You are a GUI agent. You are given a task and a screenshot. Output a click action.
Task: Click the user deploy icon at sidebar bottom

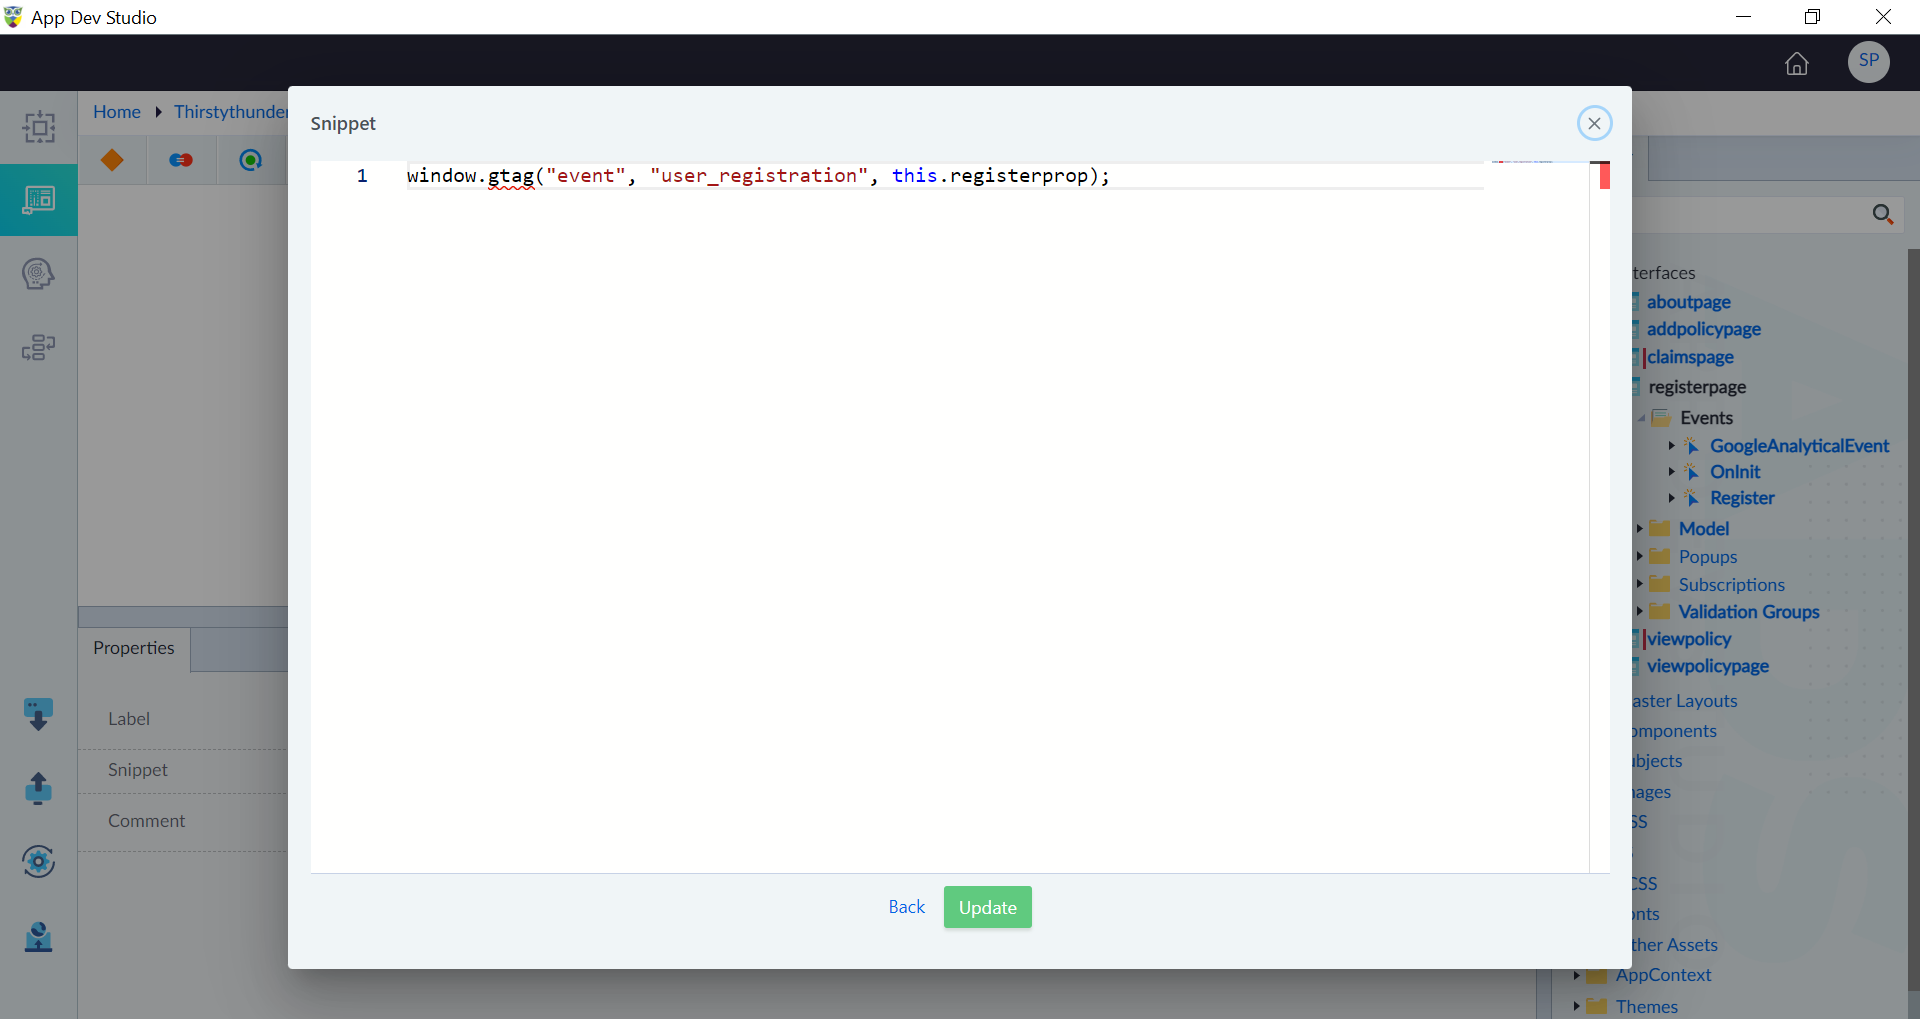click(x=38, y=937)
